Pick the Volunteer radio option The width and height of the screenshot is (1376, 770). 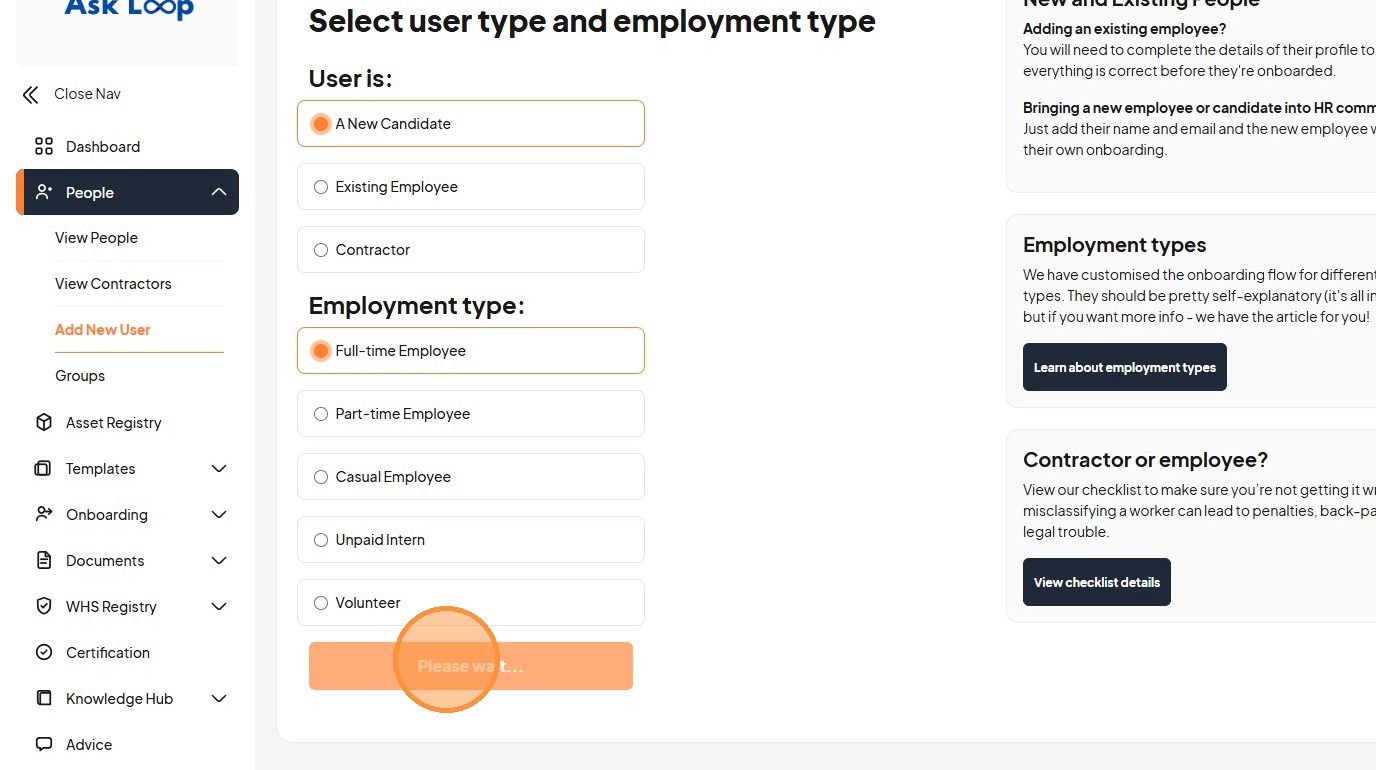(x=321, y=603)
